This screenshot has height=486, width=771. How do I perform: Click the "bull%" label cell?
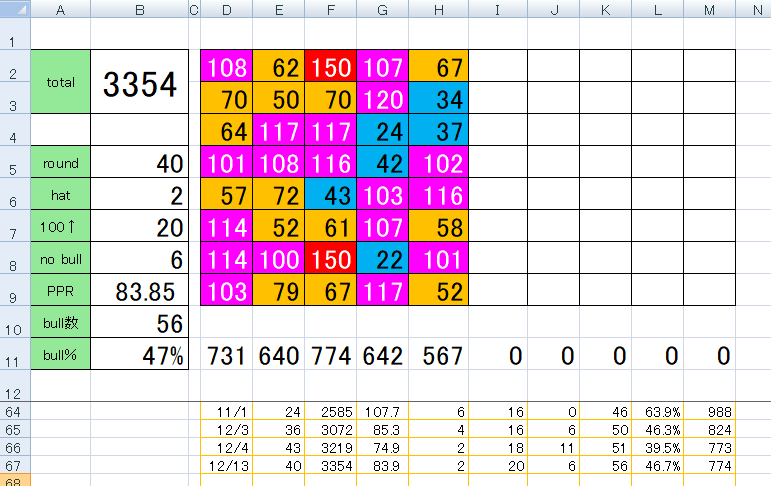coord(60,354)
